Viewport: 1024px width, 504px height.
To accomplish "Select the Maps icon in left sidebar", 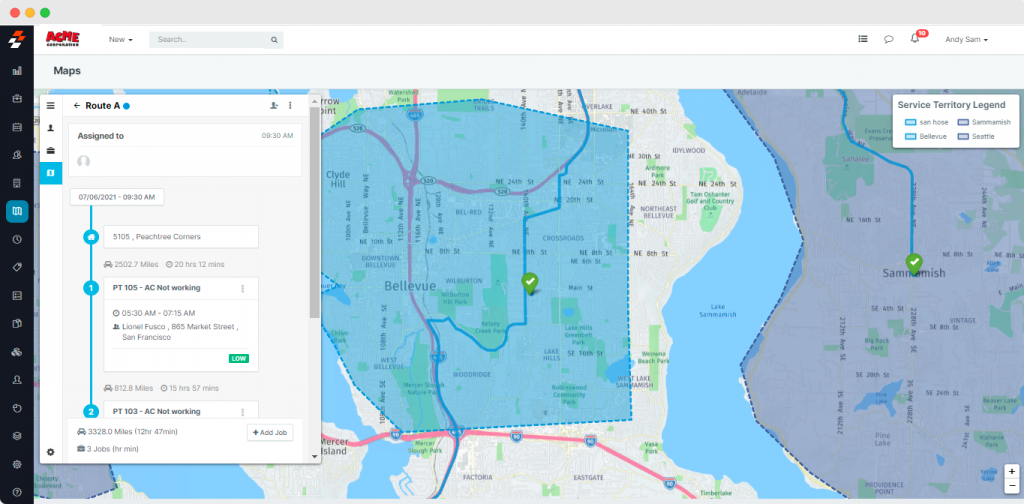I will coord(17,211).
